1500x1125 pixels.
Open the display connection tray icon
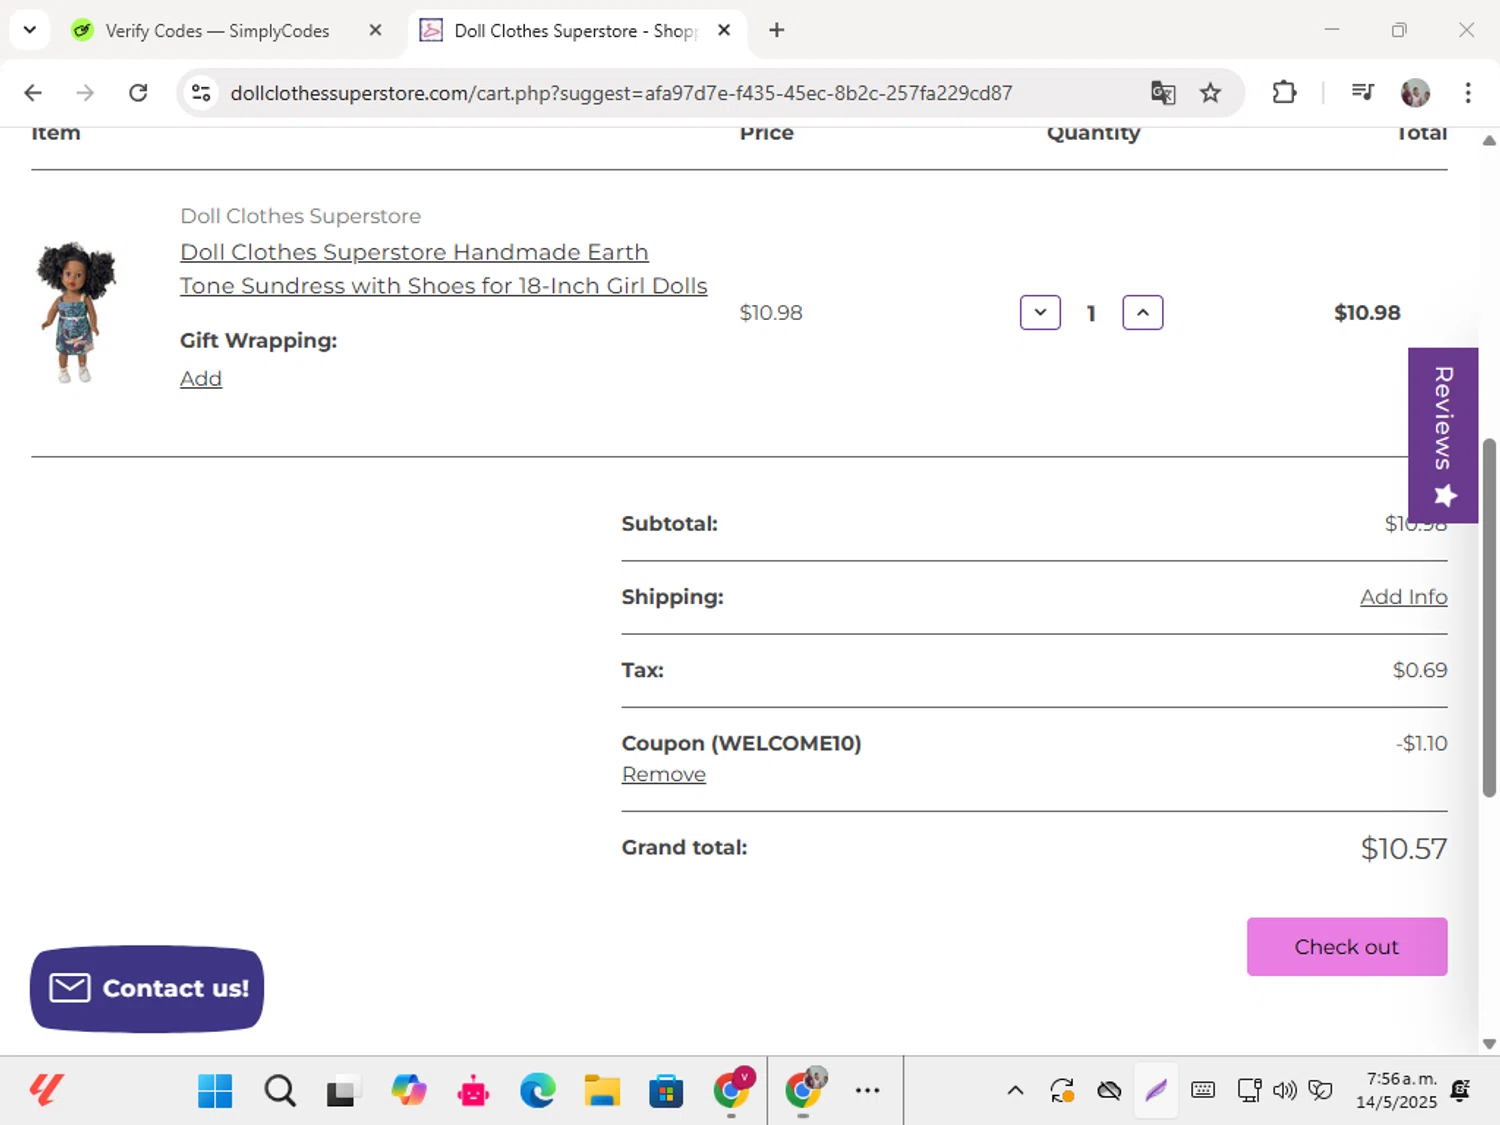click(1249, 1091)
